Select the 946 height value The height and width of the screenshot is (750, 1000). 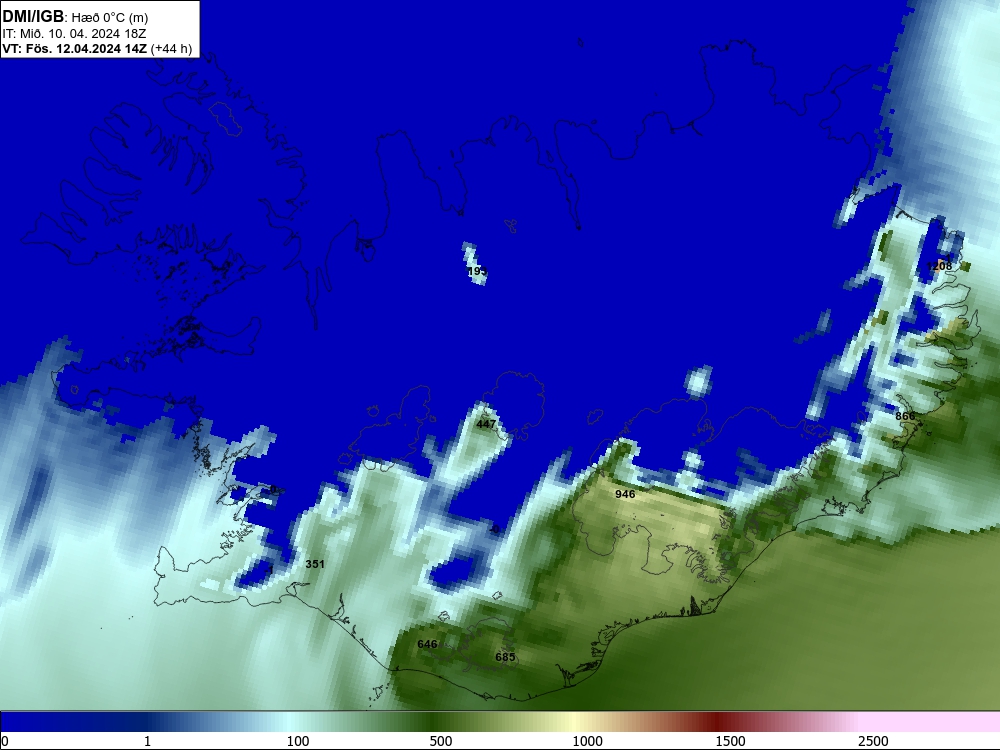pos(625,494)
